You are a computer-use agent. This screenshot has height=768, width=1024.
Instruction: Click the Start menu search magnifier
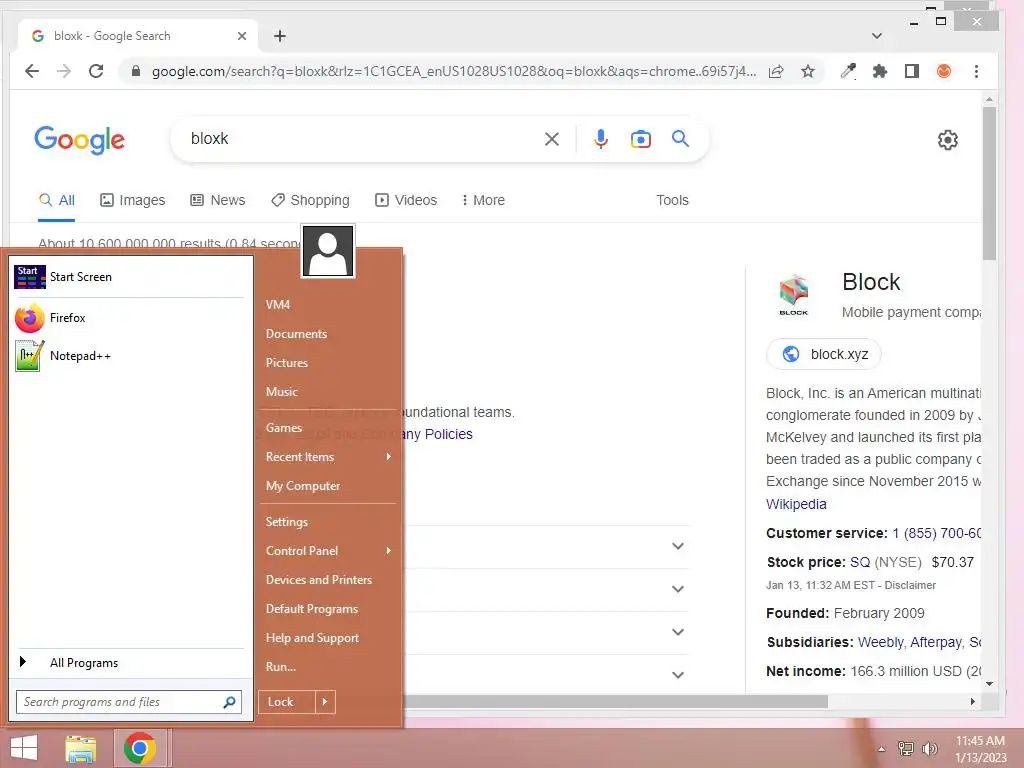point(229,702)
